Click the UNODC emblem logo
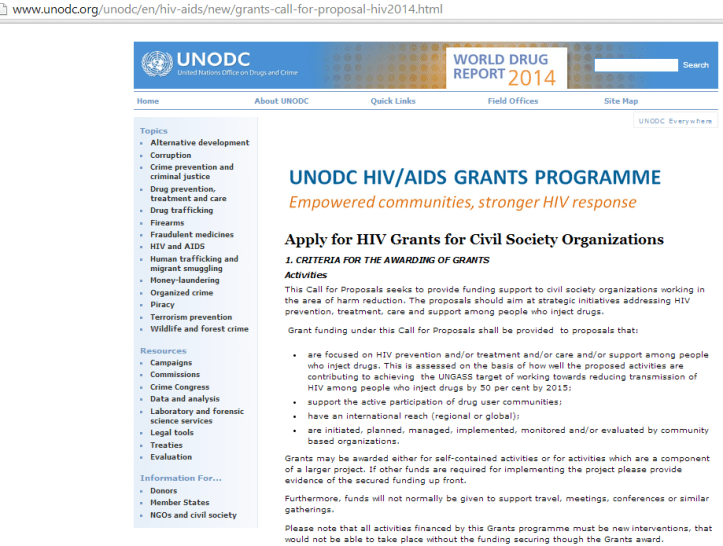Screen dimensions: 723x546 click(x=157, y=64)
